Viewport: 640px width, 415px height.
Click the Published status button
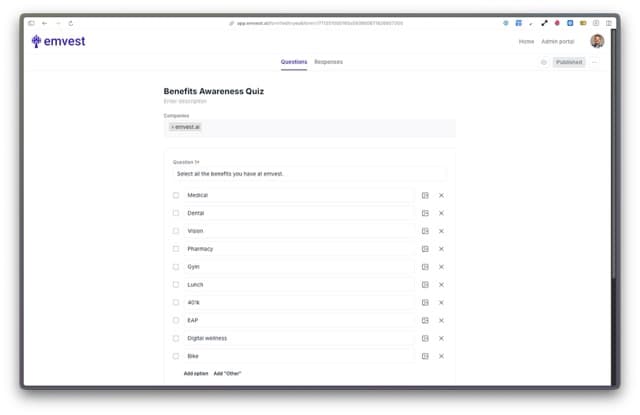(569, 62)
